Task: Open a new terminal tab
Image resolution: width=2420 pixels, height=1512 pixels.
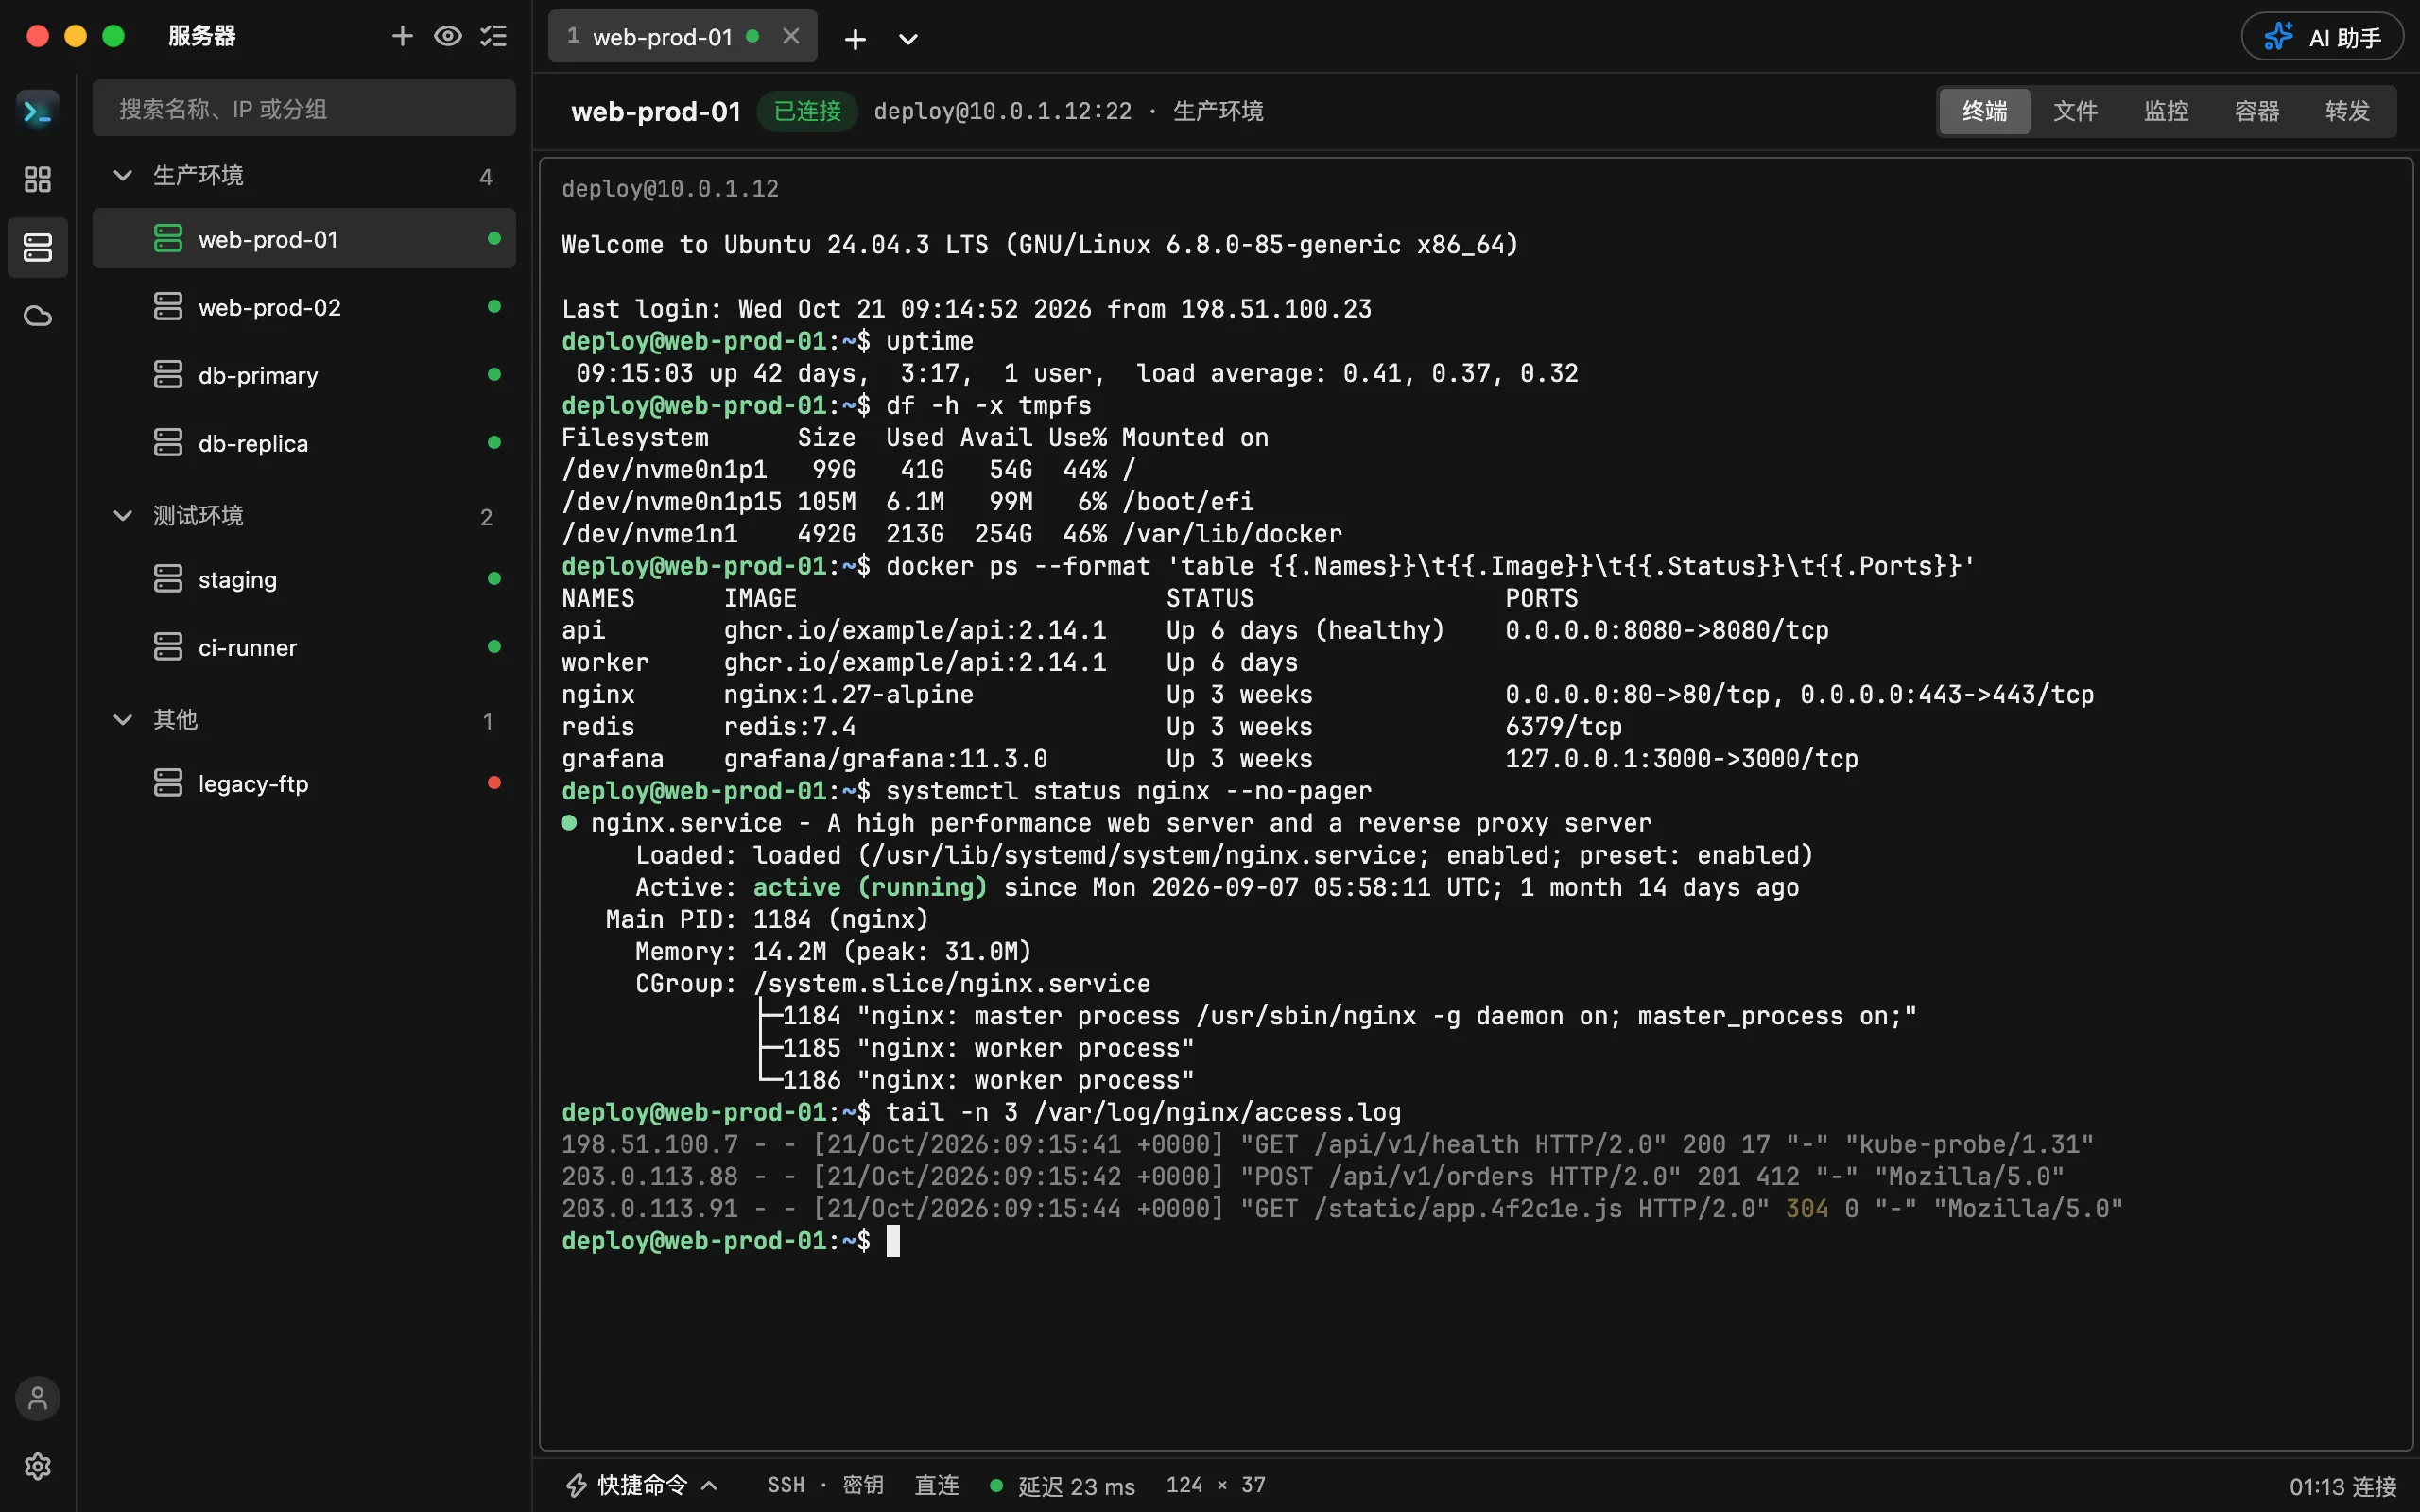Action: coord(855,38)
